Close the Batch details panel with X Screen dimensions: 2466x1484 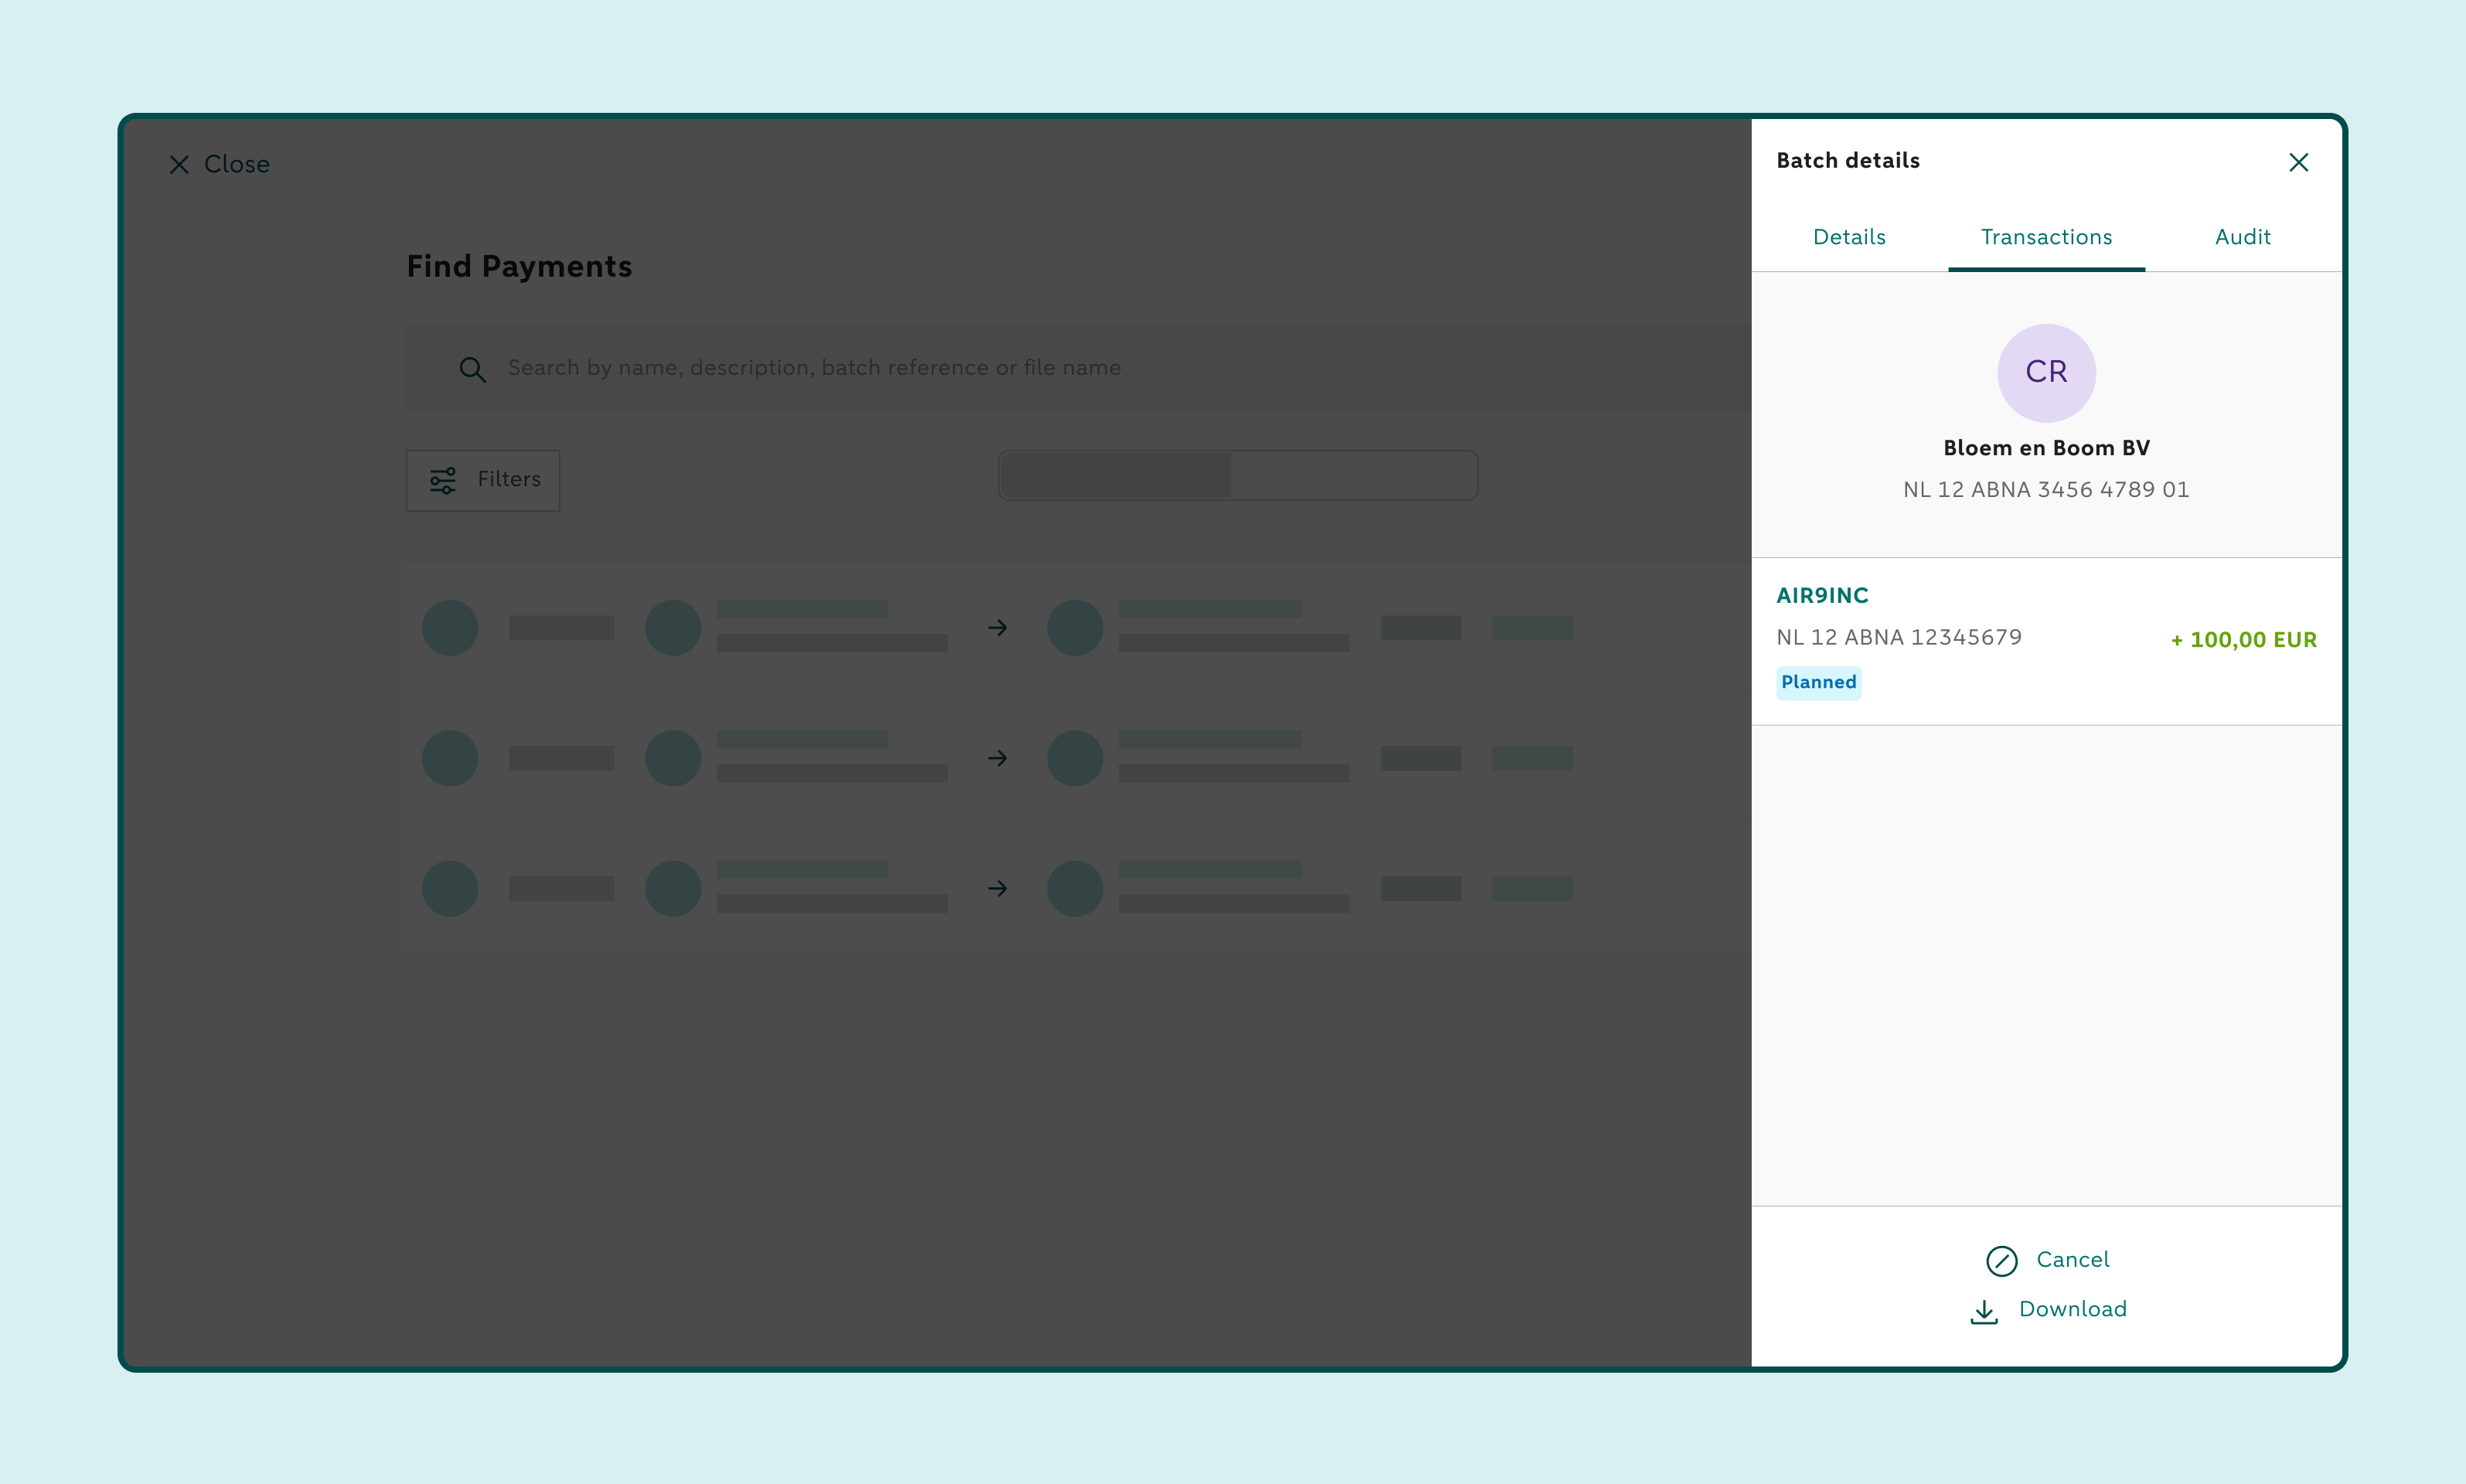2298,163
